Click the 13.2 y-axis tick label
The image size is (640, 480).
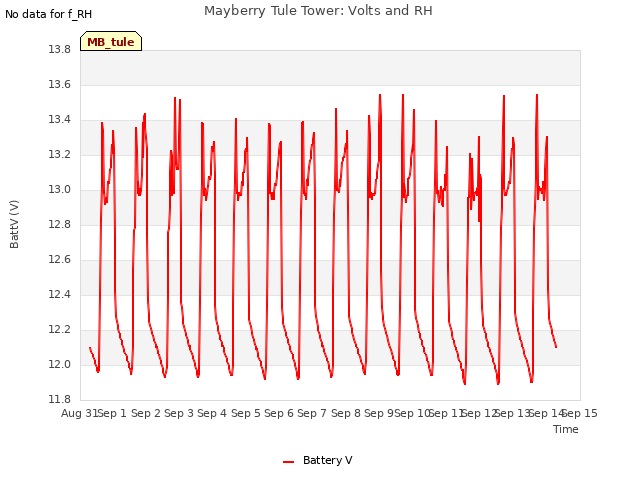click(60, 155)
